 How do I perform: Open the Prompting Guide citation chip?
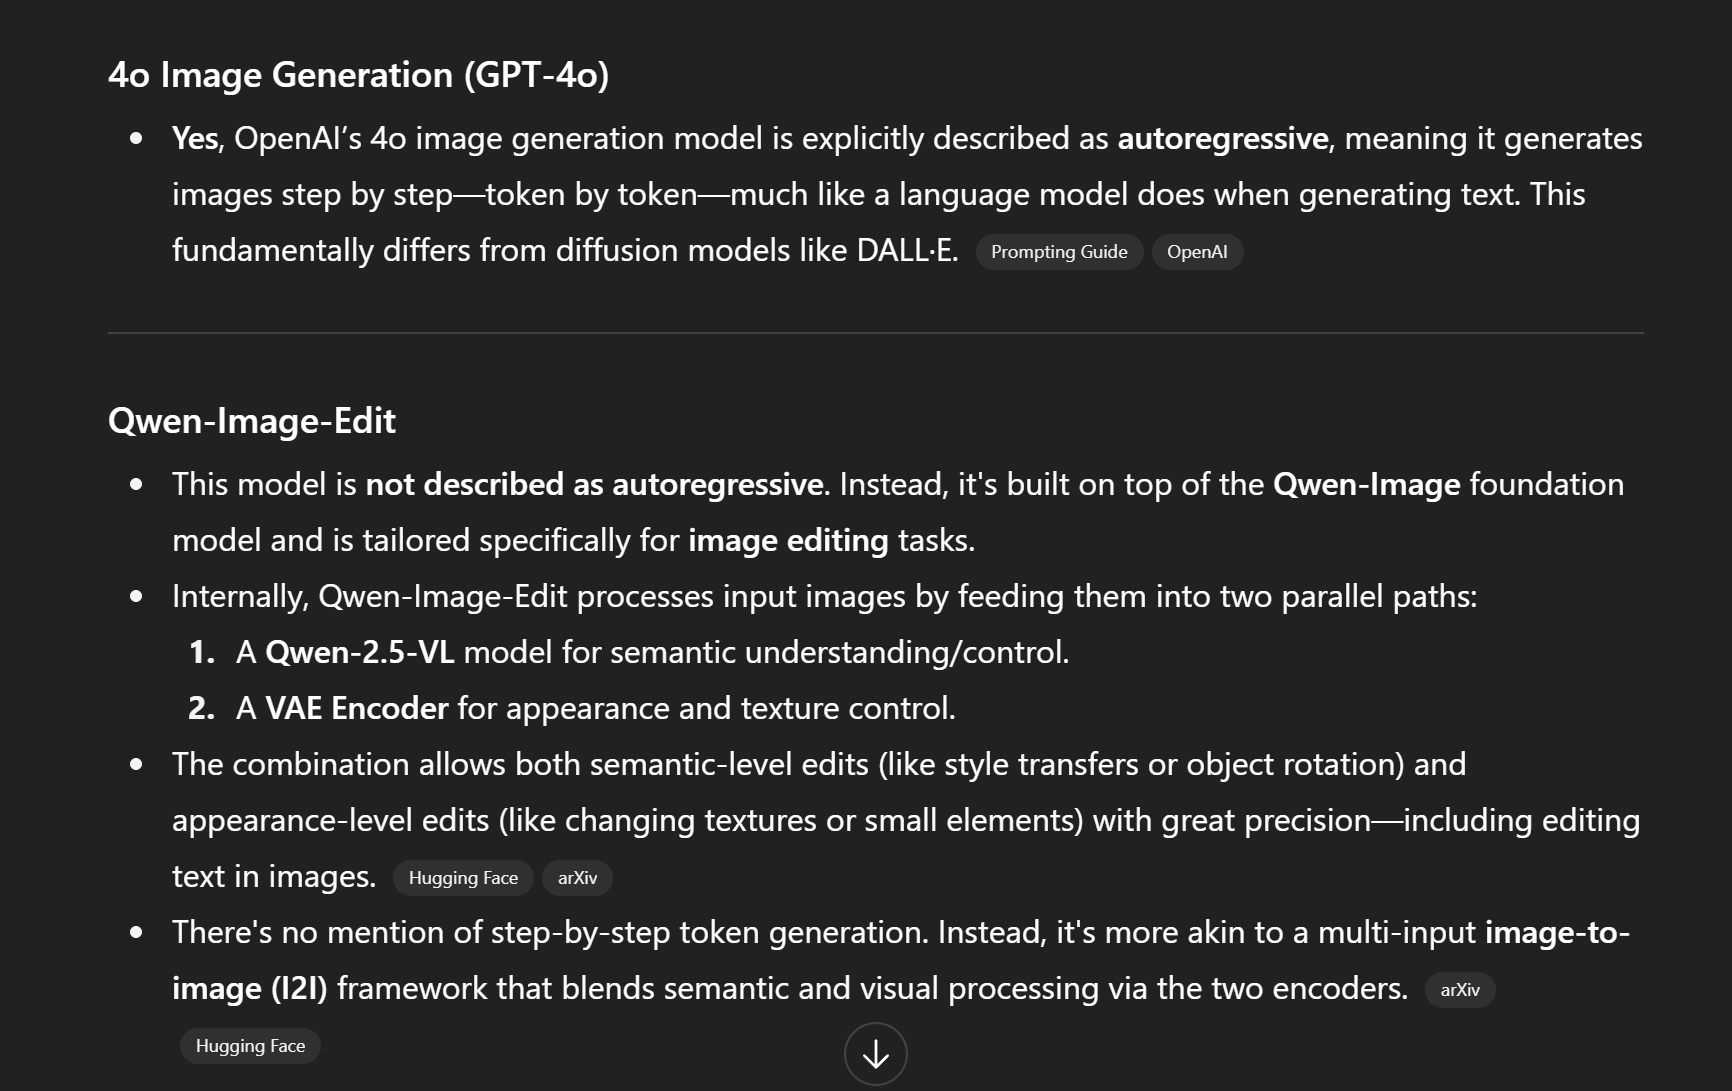click(x=1059, y=252)
